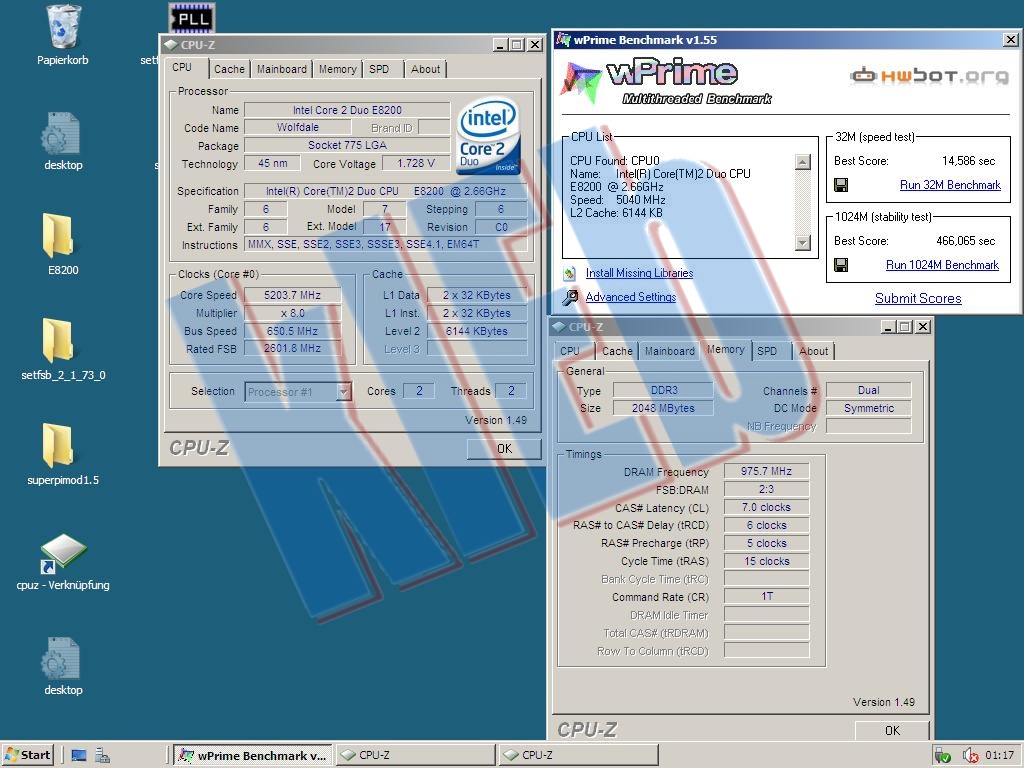The image size is (1024, 768).
Task: Open CPU tab in right CPU-Z window
Action: 570,351
